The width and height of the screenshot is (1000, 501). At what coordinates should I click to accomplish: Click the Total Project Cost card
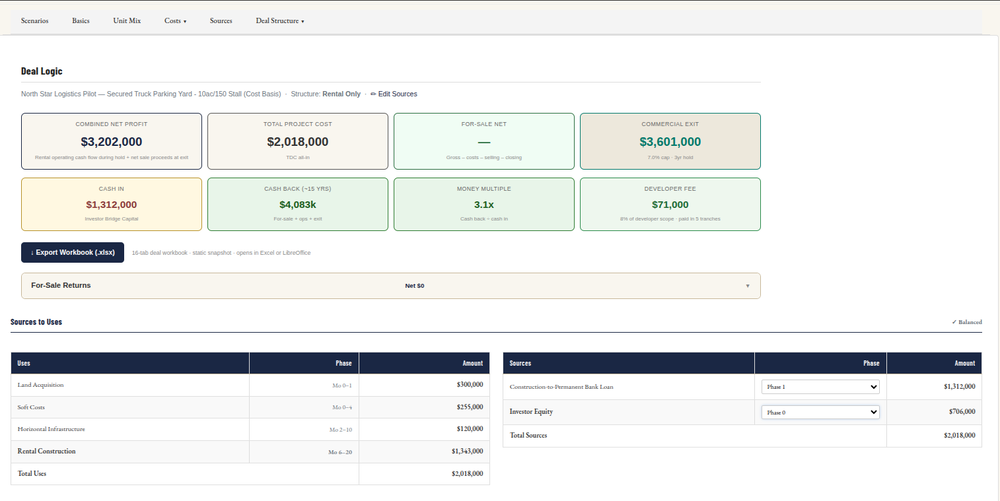tap(298, 142)
